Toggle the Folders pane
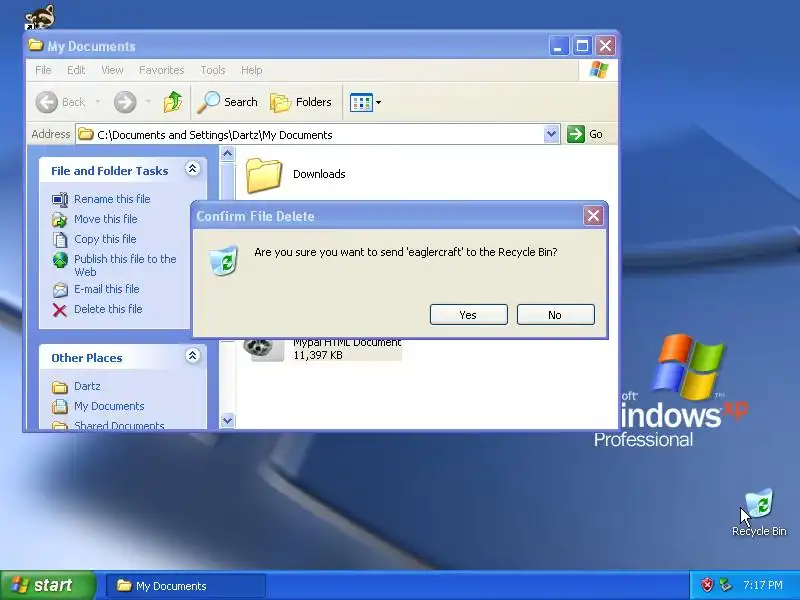This screenshot has width=800, height=600. click(x=301, y=102)
